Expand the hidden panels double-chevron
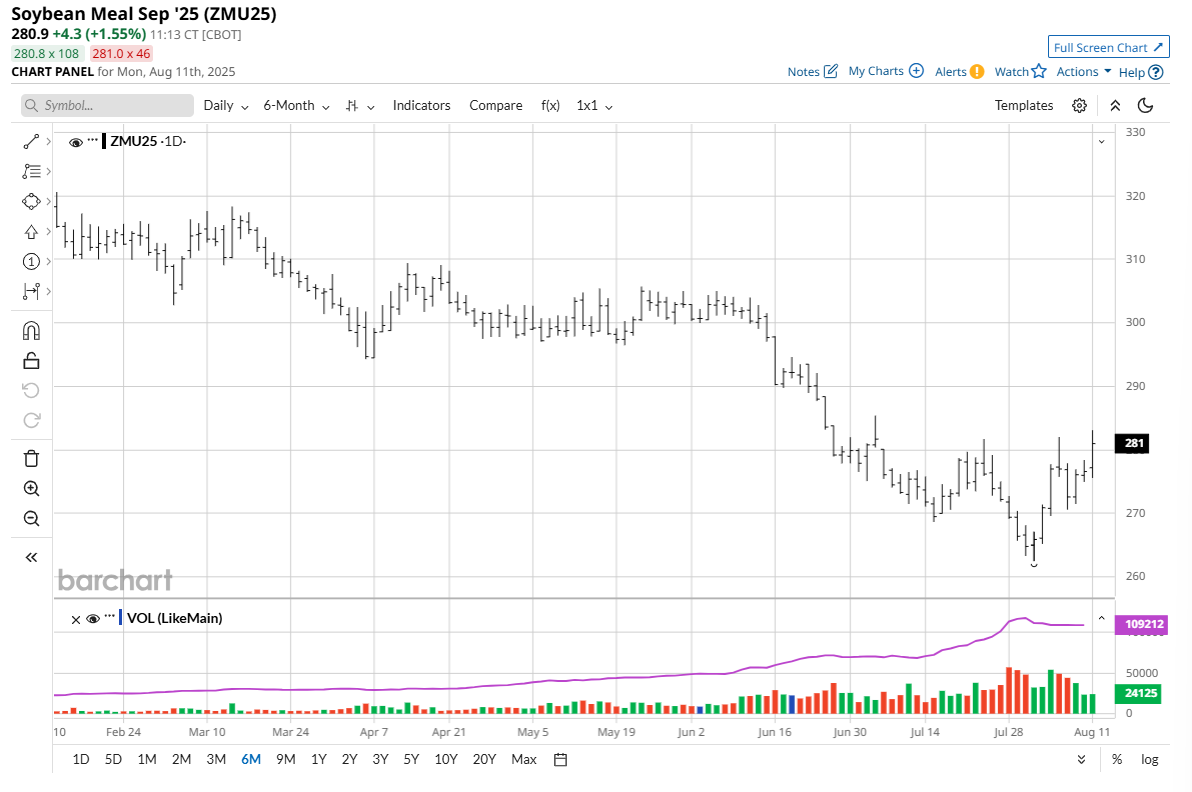 (x=1081, y=759)
